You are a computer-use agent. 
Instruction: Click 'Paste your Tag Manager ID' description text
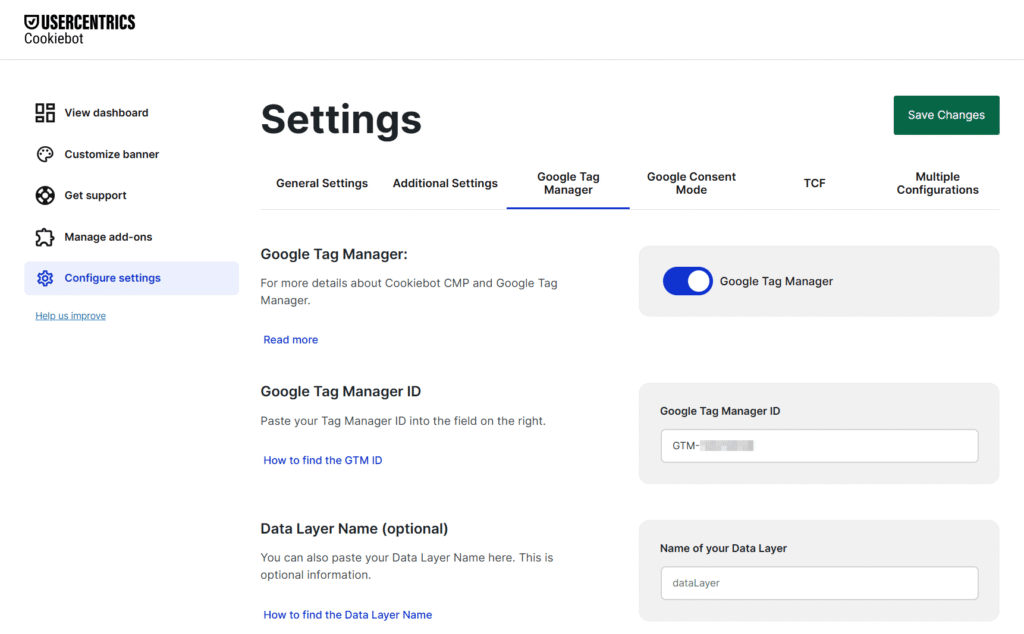403,421
